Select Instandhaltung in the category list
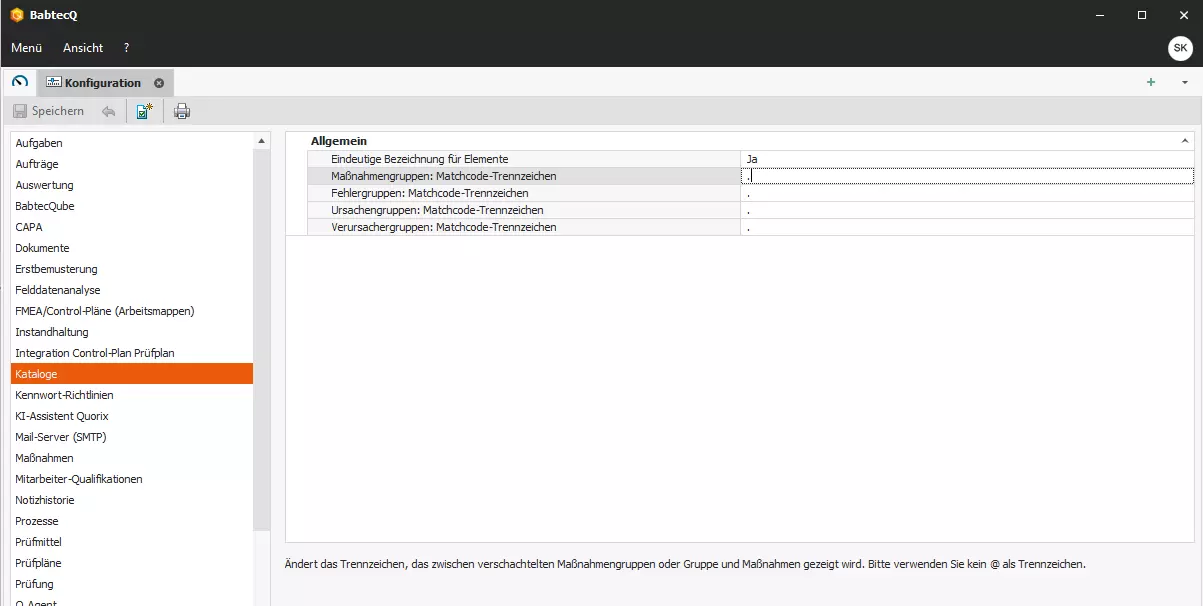 132,332
